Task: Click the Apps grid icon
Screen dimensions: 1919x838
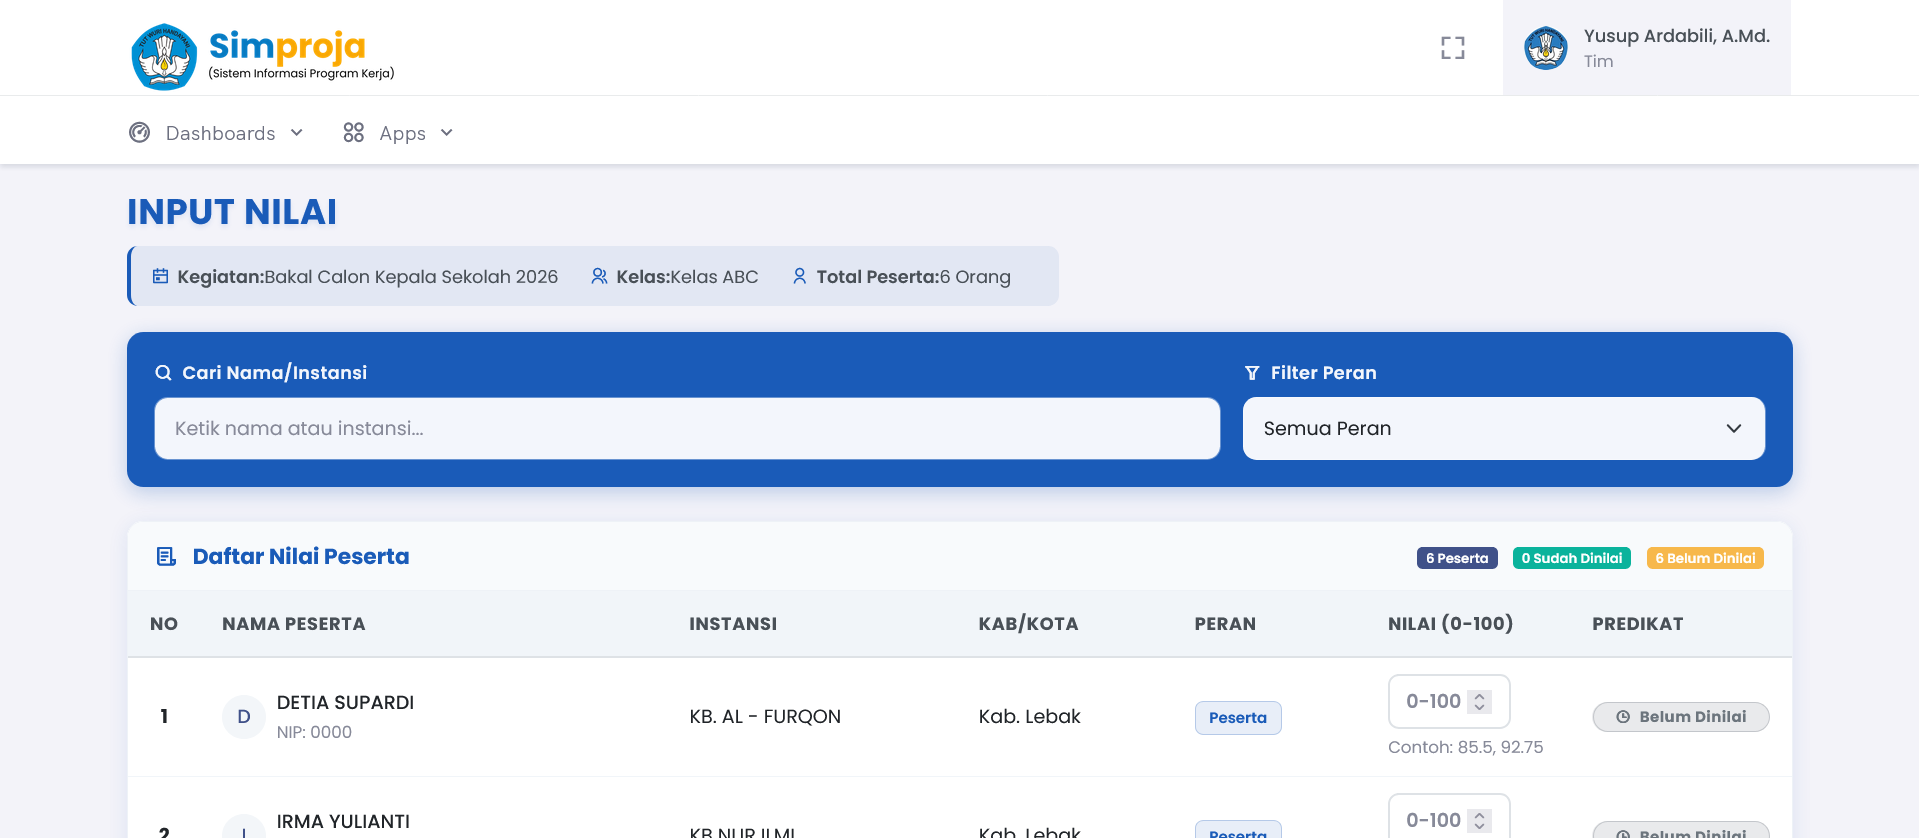Action: click(x=353, y=132)
